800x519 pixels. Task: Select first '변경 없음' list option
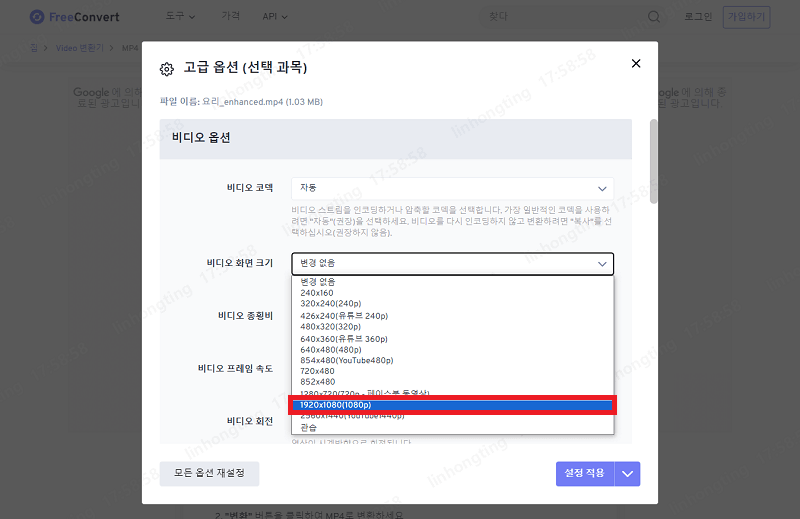pos(317,282)
